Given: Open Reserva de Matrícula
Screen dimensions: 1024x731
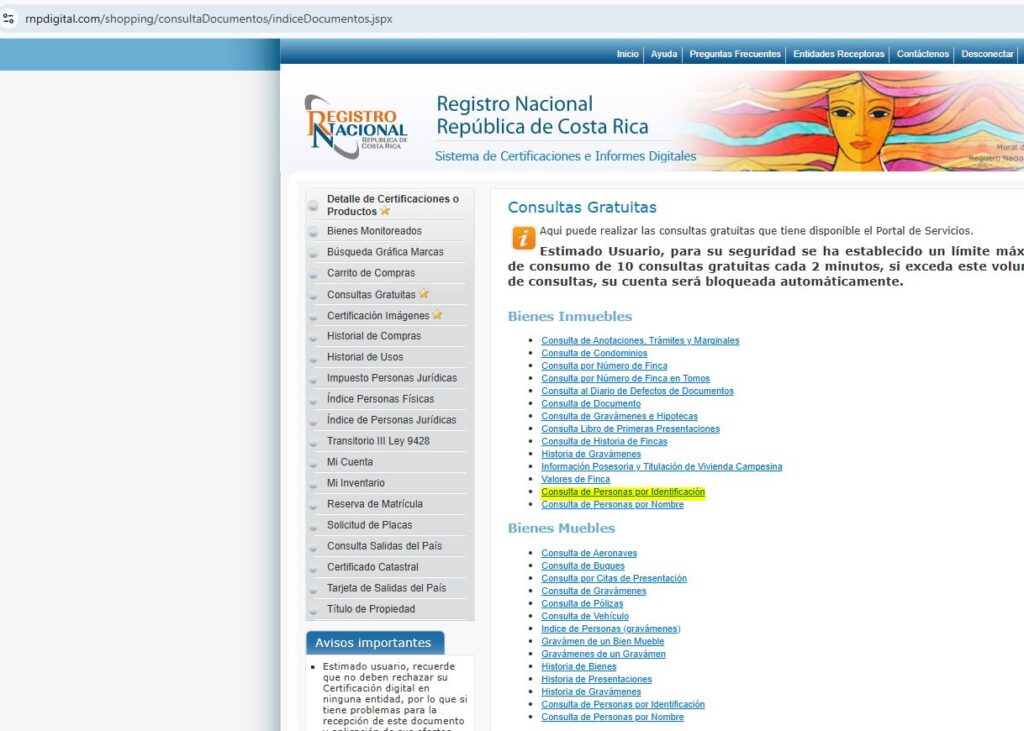Looking at the screenshot, I should coord(375,504).
